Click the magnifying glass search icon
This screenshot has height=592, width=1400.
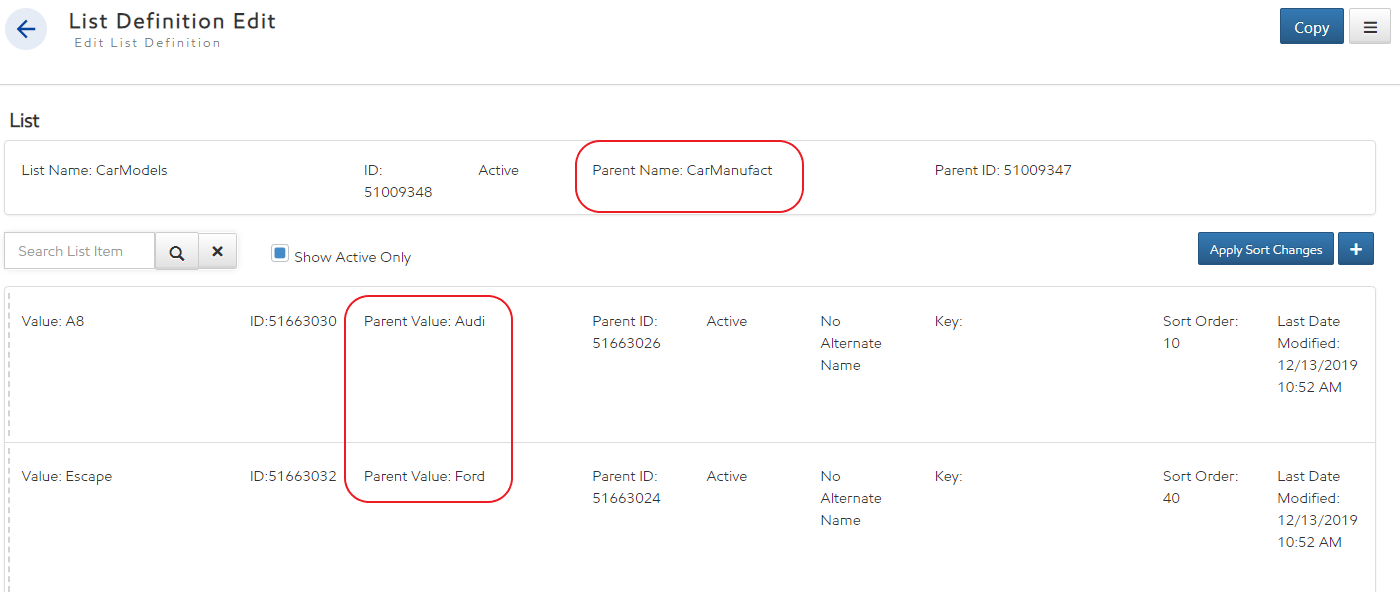point(177,252)
